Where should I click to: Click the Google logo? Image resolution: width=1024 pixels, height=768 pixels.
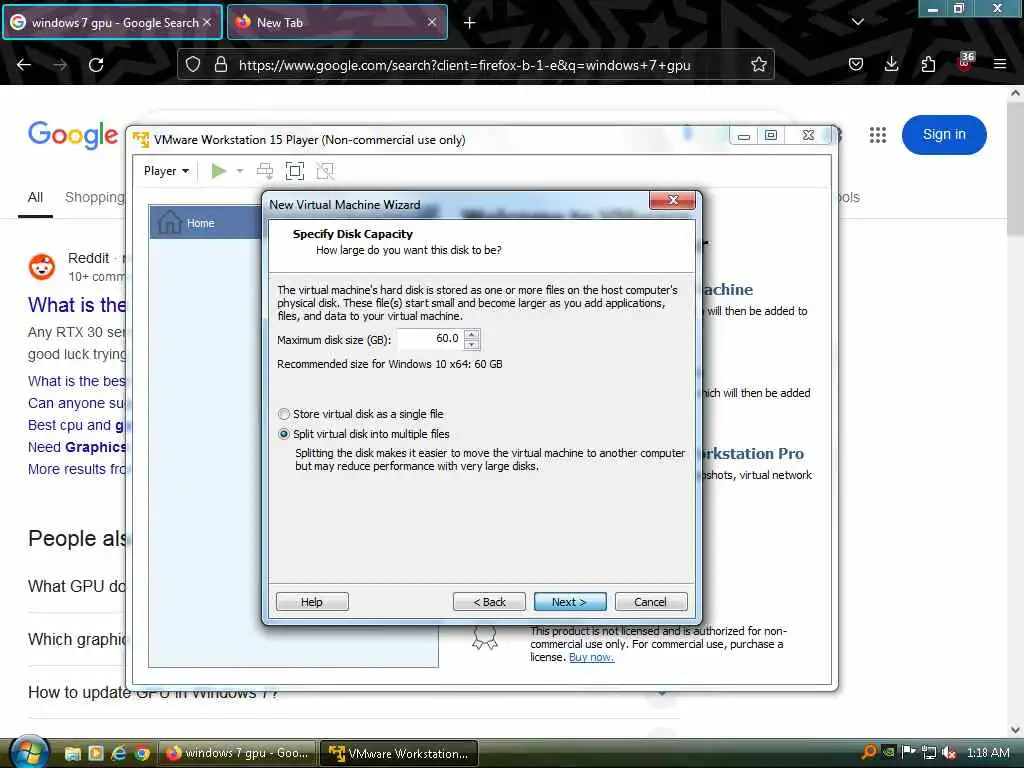pos(73,136)
